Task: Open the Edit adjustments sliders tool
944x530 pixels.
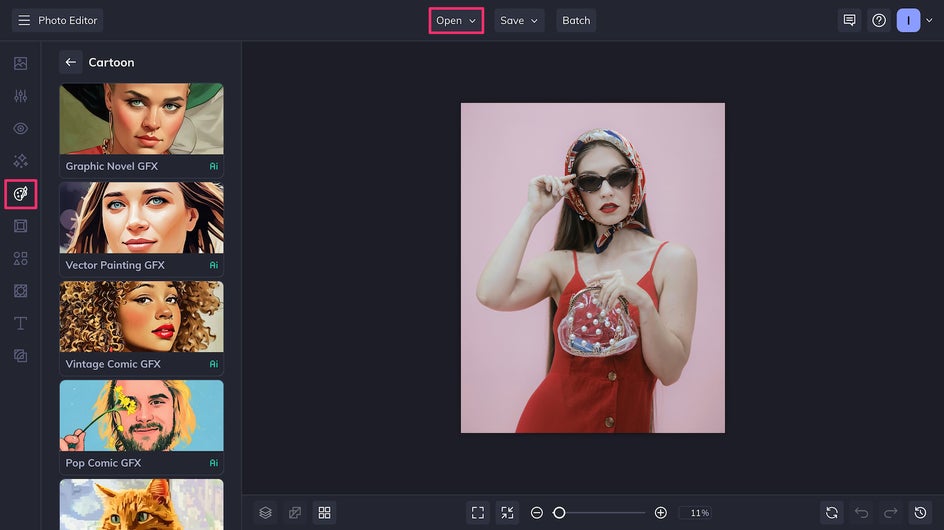Action: [20, 96]
